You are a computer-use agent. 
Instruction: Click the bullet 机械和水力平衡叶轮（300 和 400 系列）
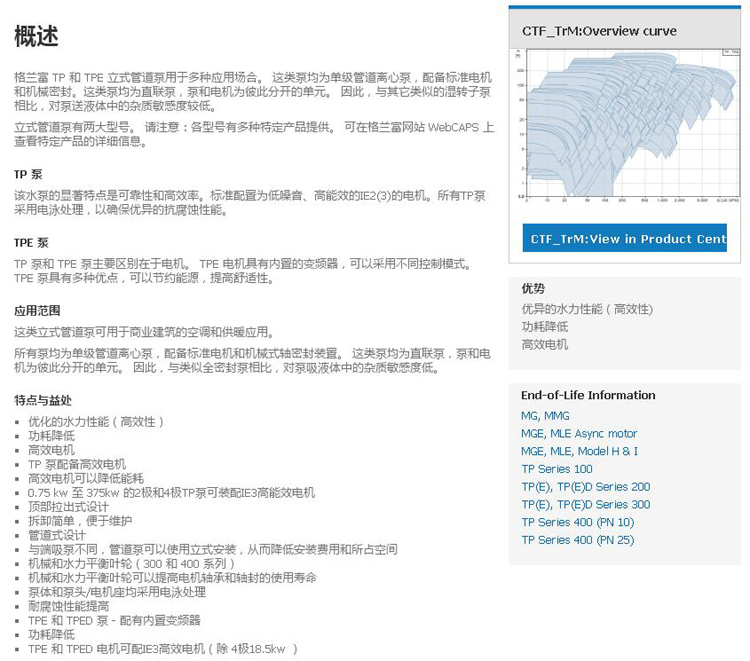[132, 563]
